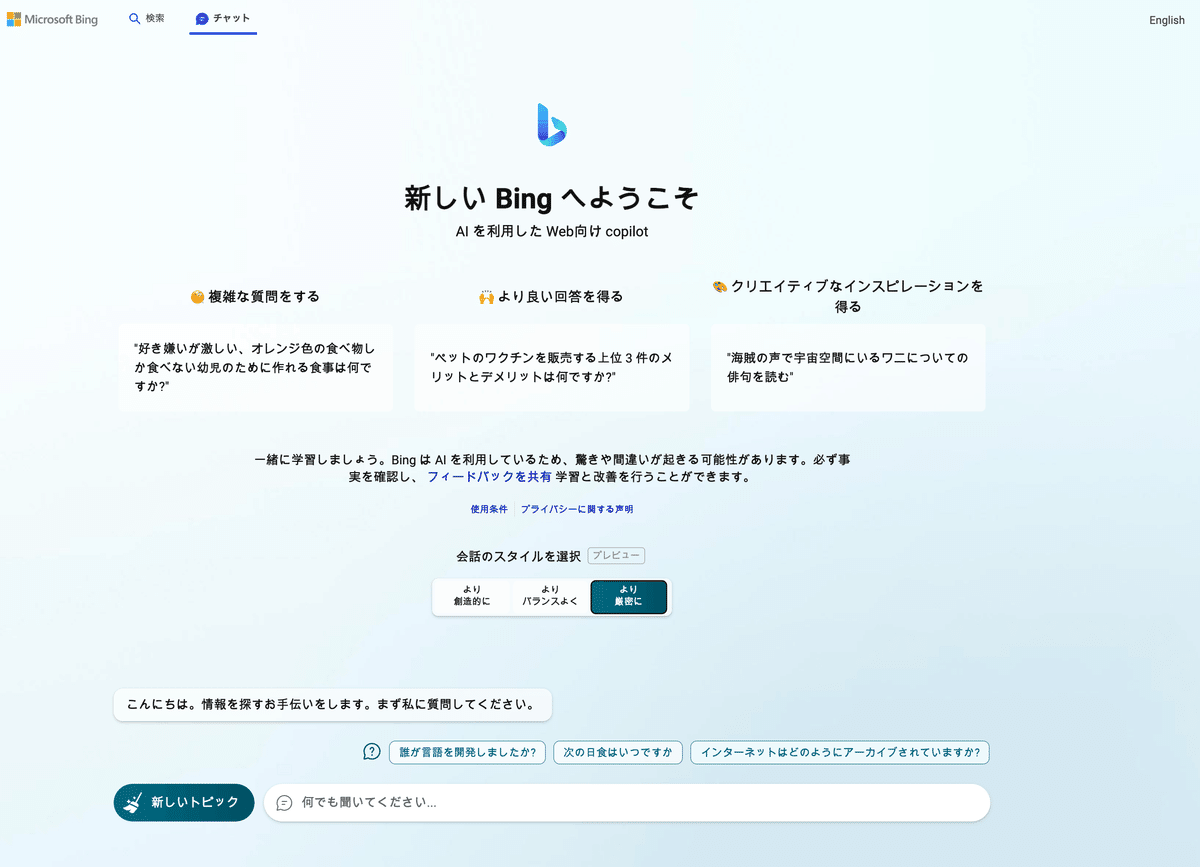Click the クリエイティブなインスピレーションを得る heading

(848, 296)
